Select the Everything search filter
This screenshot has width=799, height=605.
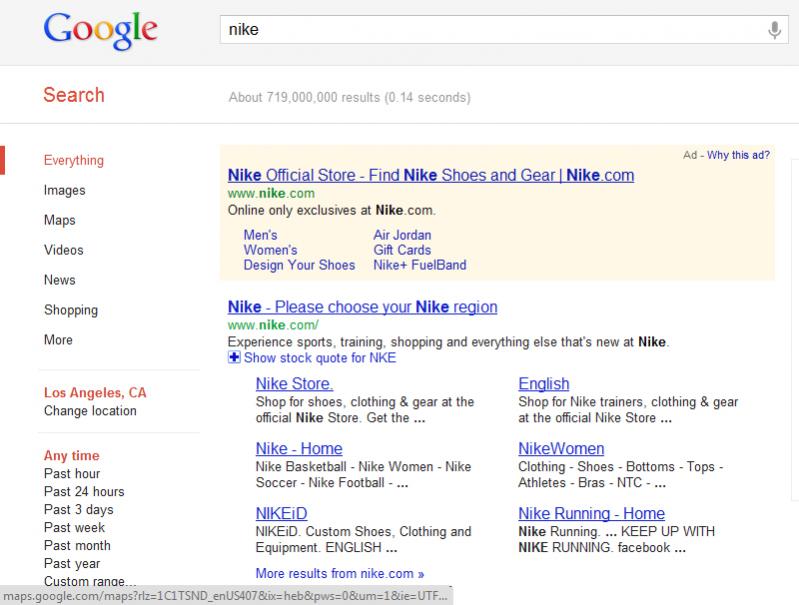[74, 160]
